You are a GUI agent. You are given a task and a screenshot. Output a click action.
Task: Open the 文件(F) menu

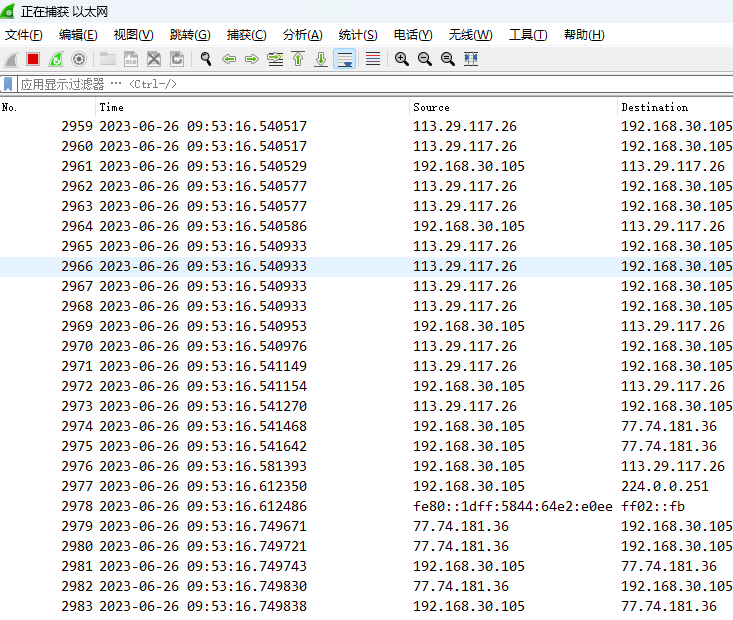point(23,35)
